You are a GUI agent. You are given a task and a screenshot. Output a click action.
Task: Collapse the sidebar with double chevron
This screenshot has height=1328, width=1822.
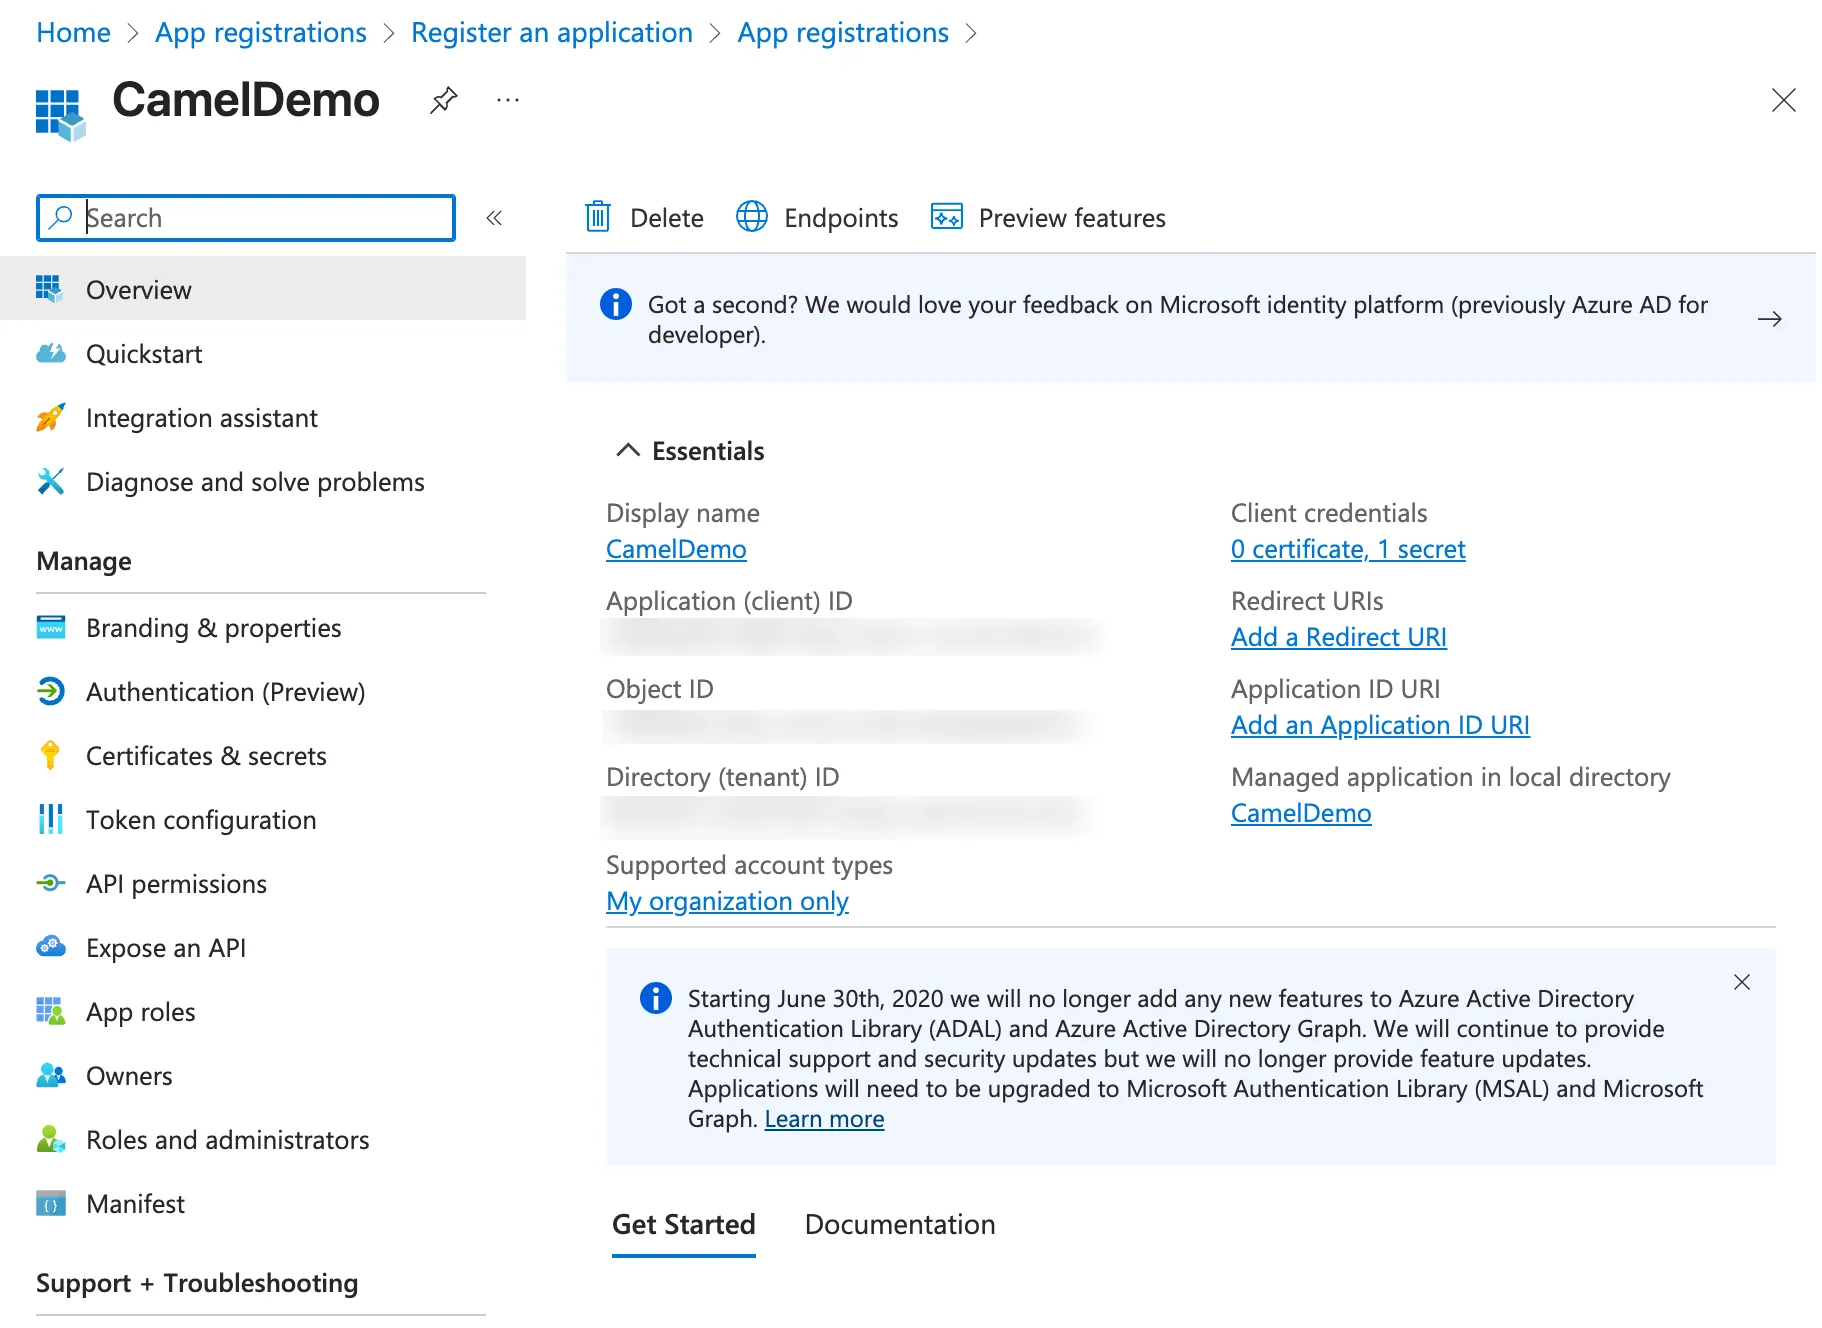pyautogui.click(x=494, y=218)
